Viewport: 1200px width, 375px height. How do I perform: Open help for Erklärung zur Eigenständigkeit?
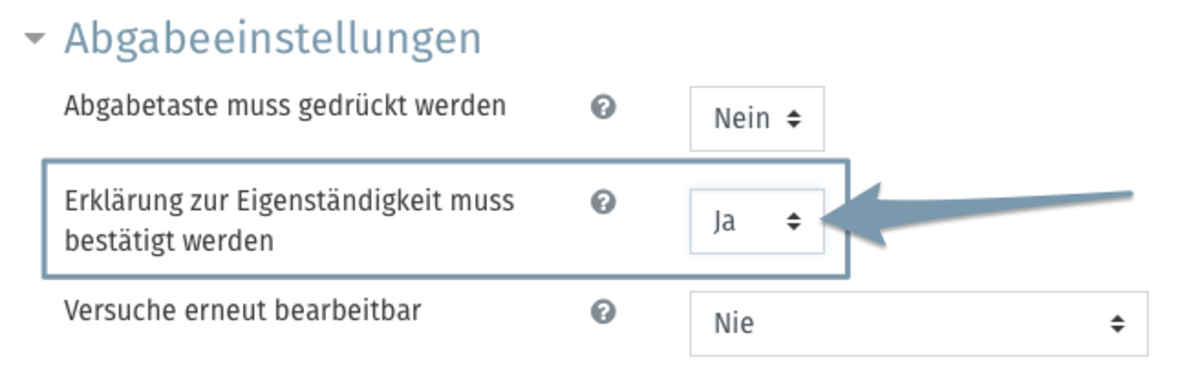[602, 202]
